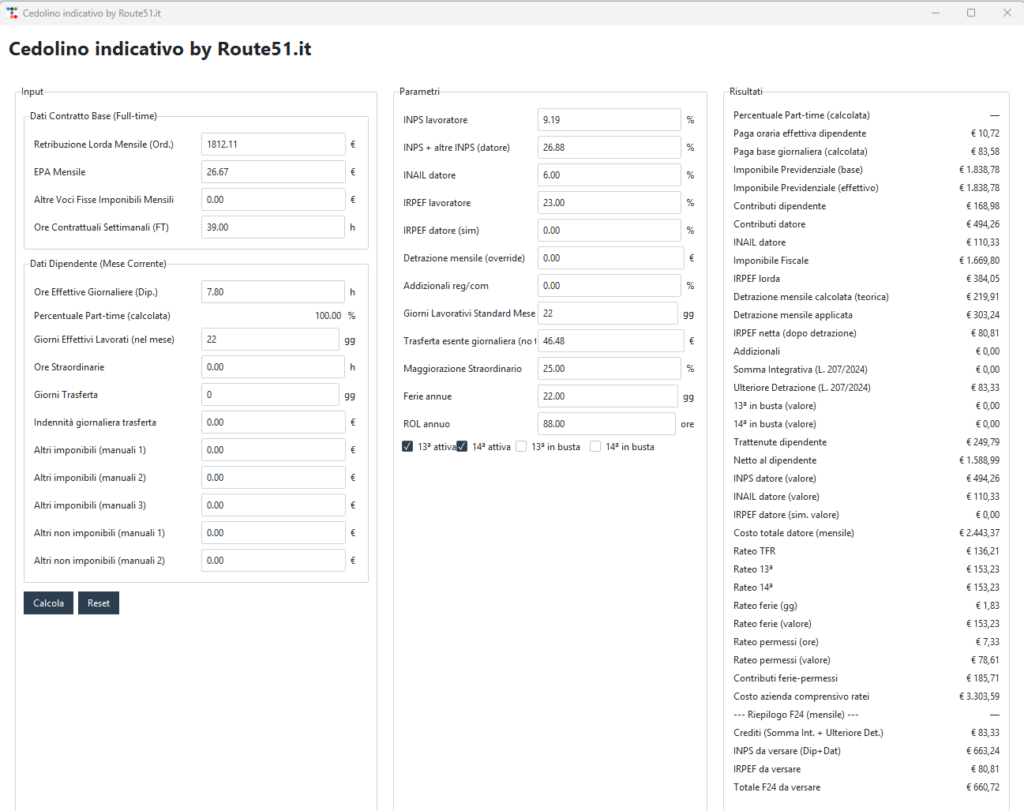The height and width of the screenshot is (811, 1024).
Task: Maximize the Cedolino indicativo window
Action: tap(970, 13)
